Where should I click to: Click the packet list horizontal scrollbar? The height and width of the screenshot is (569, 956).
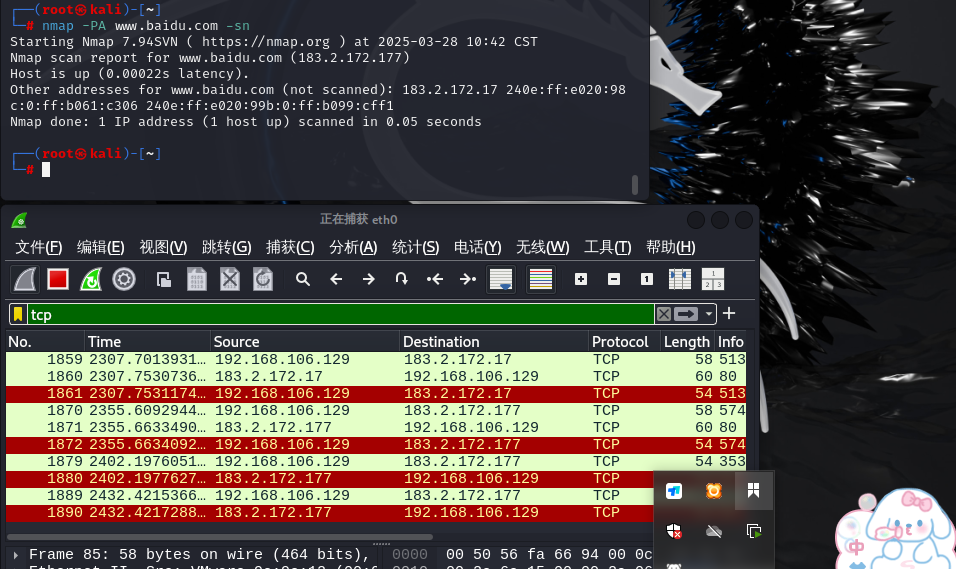coord(220,537)
